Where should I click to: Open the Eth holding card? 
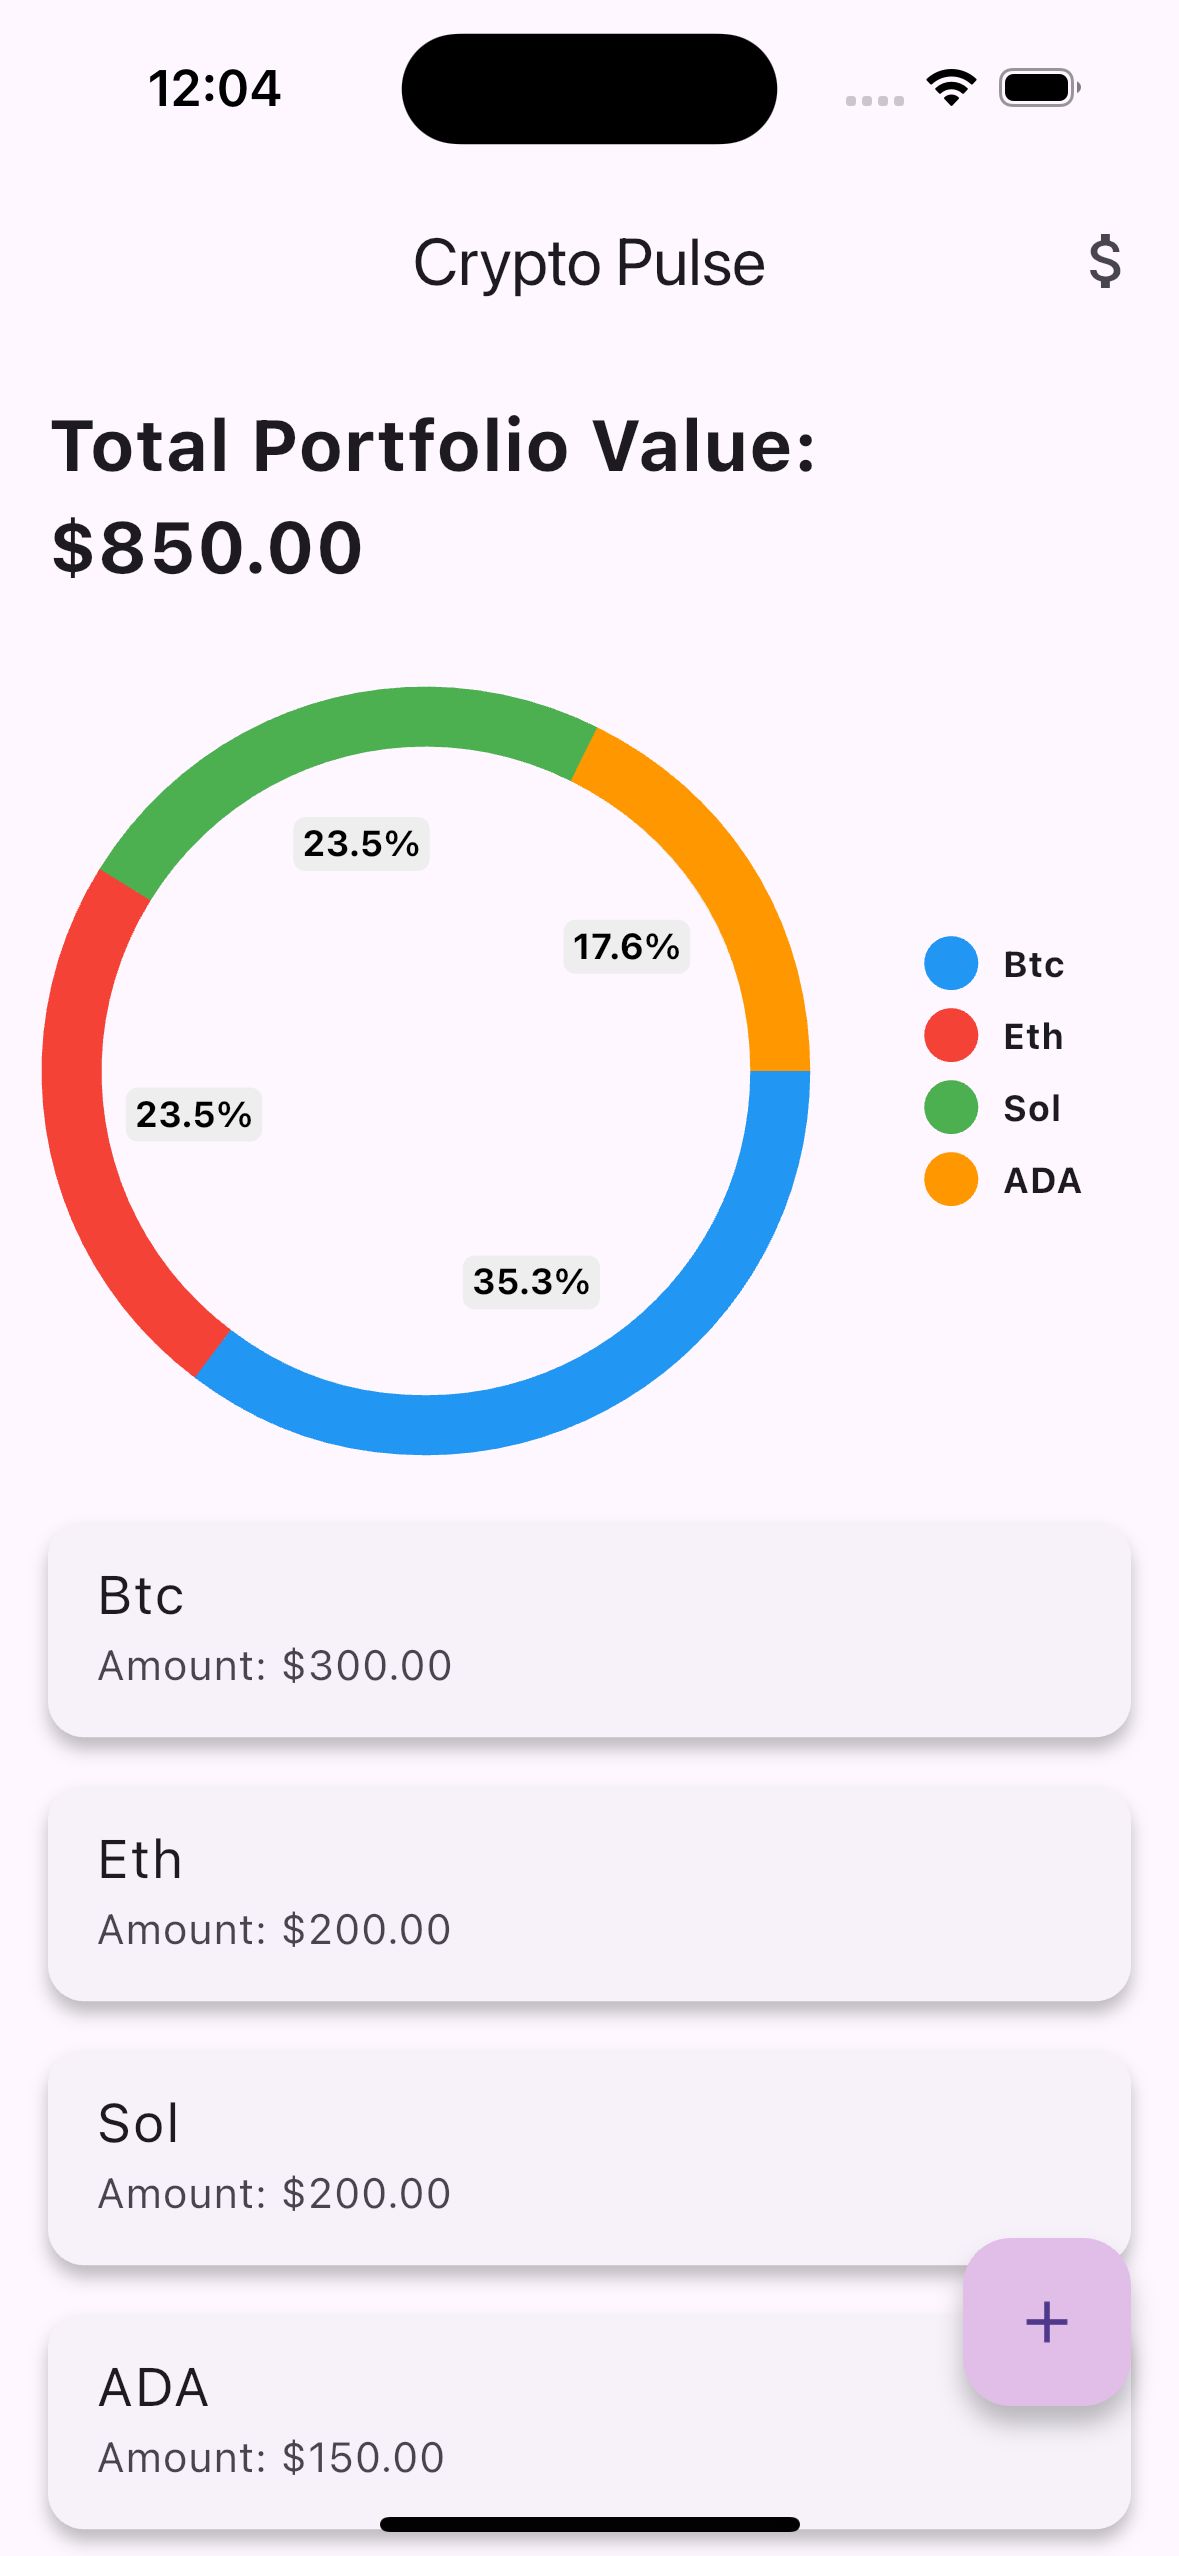[x=589, y=1894]
